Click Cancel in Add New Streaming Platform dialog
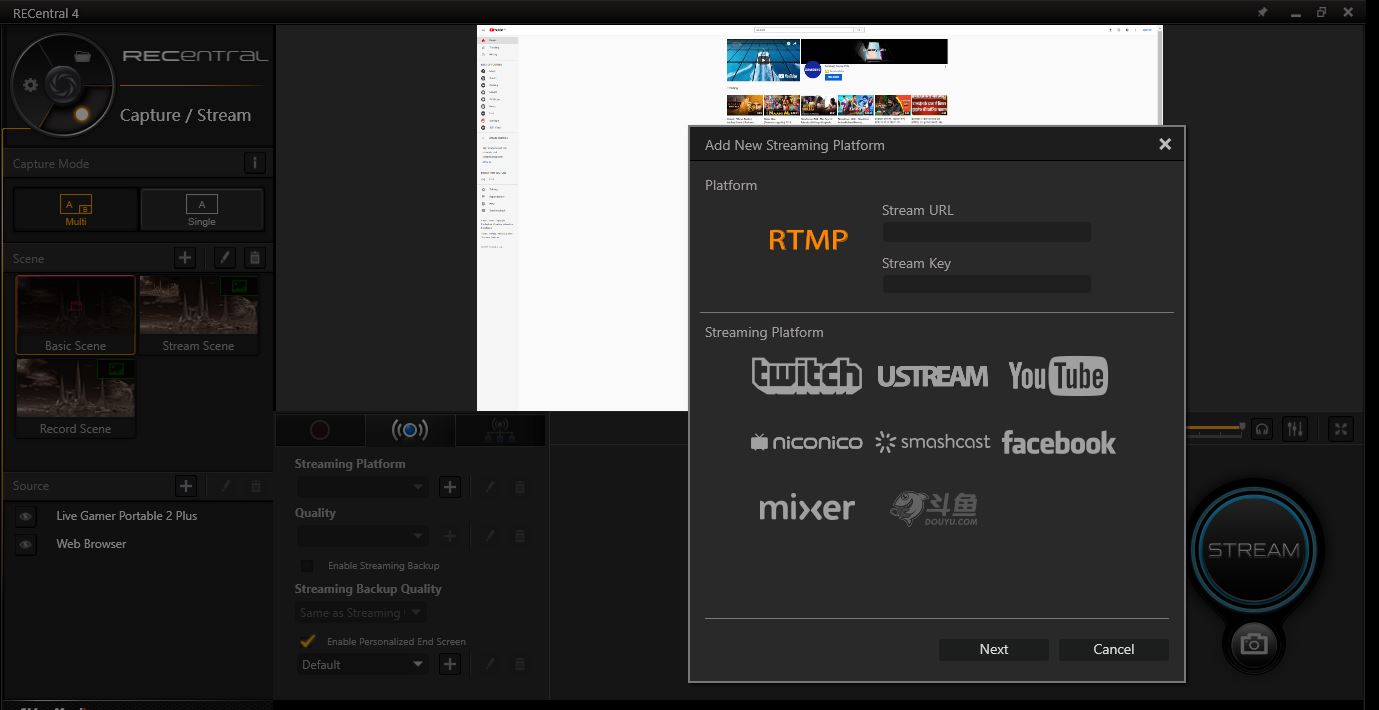This screenshot has height=710, width=1379. tap(1114, 649)
